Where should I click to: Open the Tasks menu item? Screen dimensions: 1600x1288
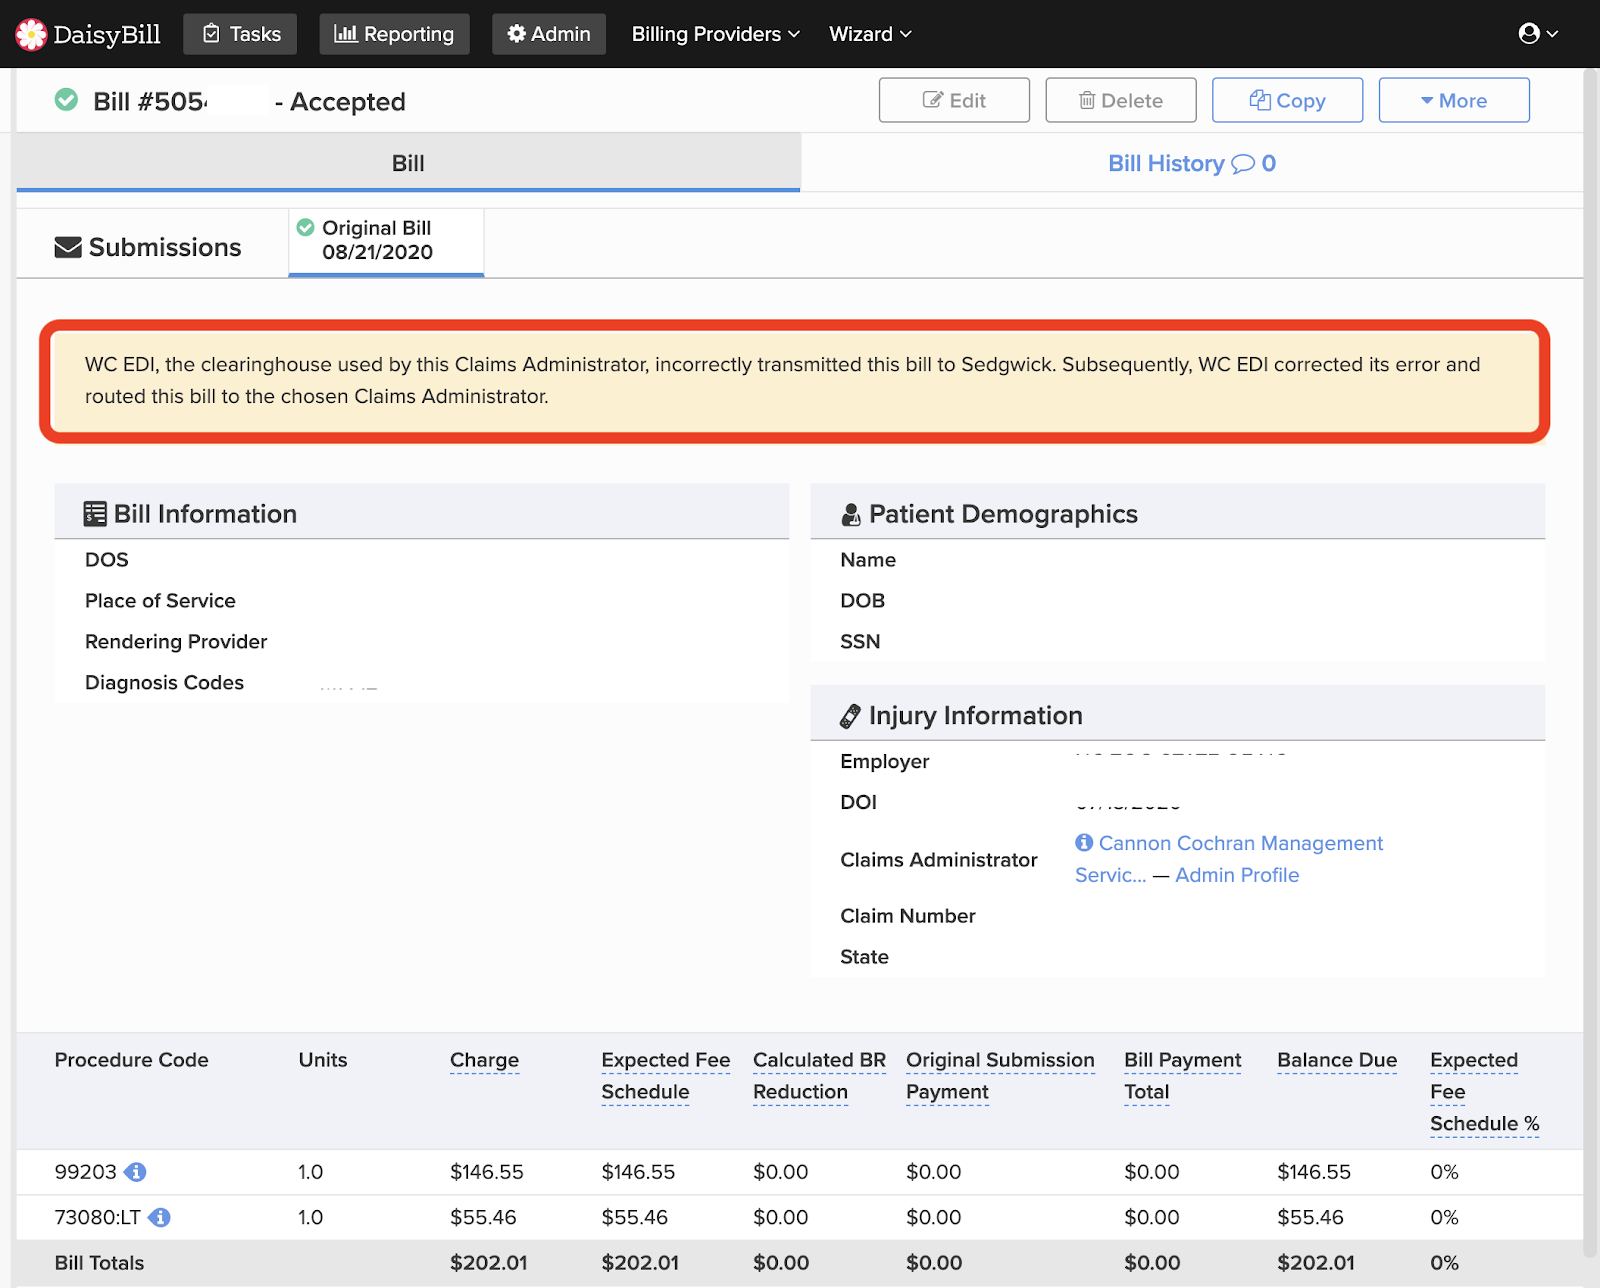click(x=240, y=34)
